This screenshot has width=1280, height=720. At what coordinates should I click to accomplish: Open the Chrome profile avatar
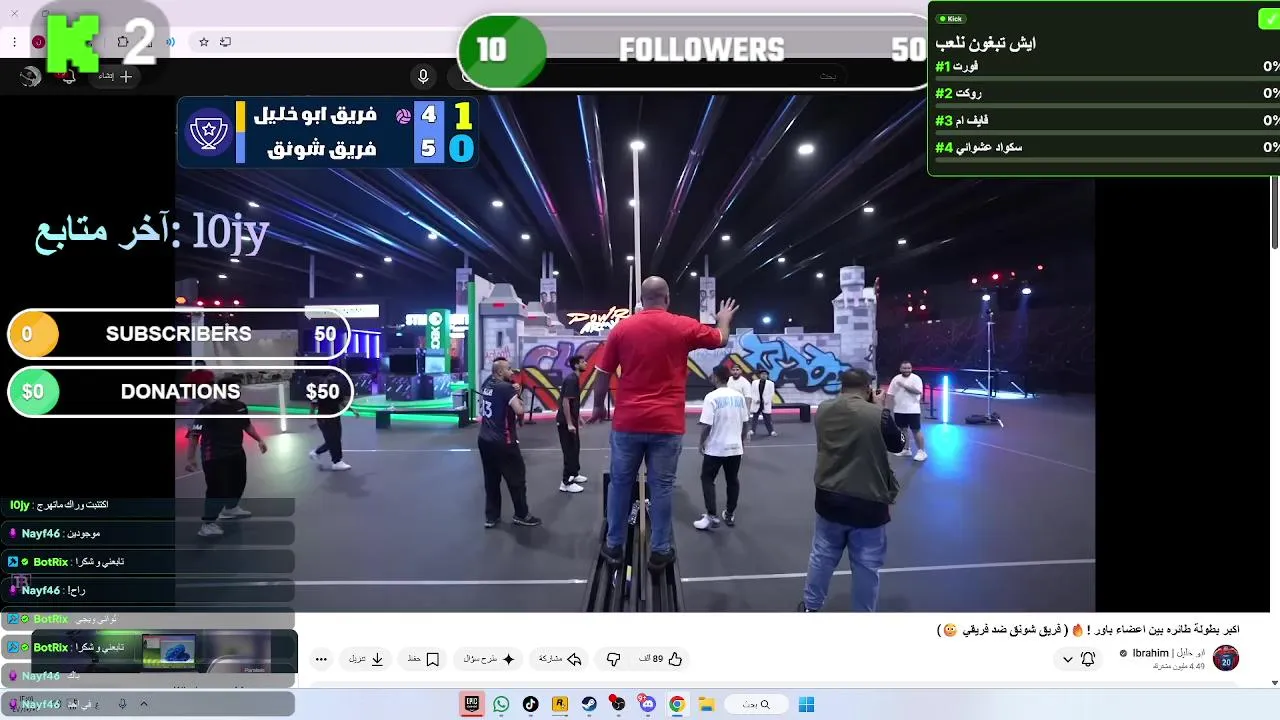coord(38,42)
